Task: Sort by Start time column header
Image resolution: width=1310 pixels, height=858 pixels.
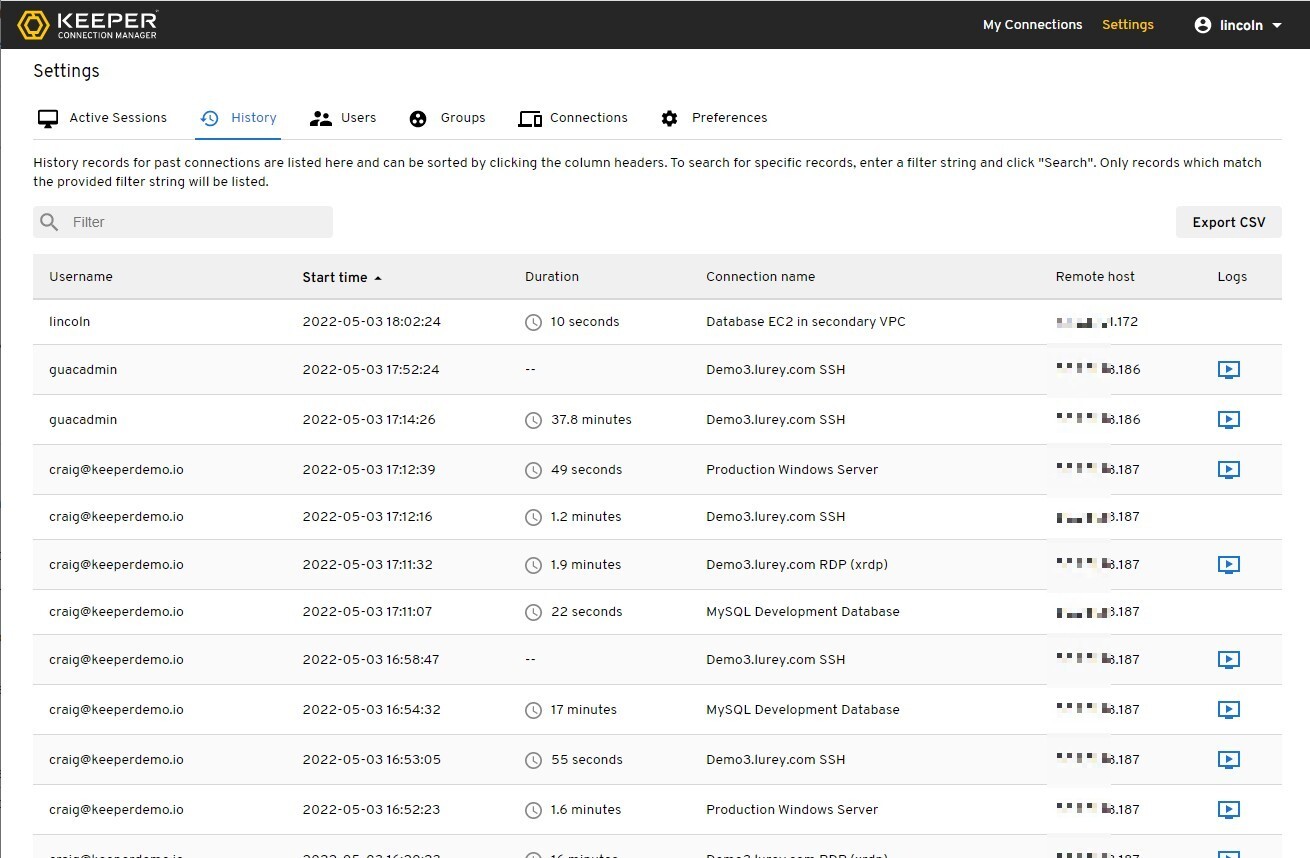Action: 335,277
